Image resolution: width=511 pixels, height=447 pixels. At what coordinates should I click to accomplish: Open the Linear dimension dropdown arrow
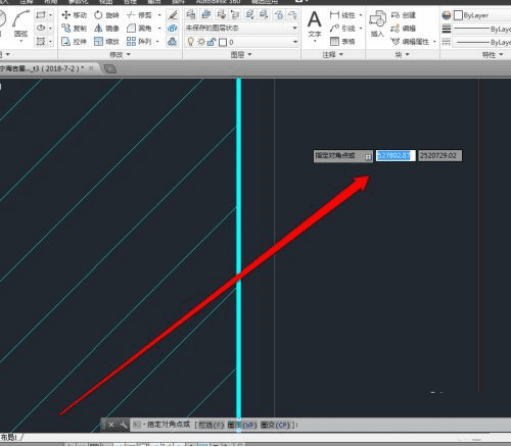tap(361, 15)
